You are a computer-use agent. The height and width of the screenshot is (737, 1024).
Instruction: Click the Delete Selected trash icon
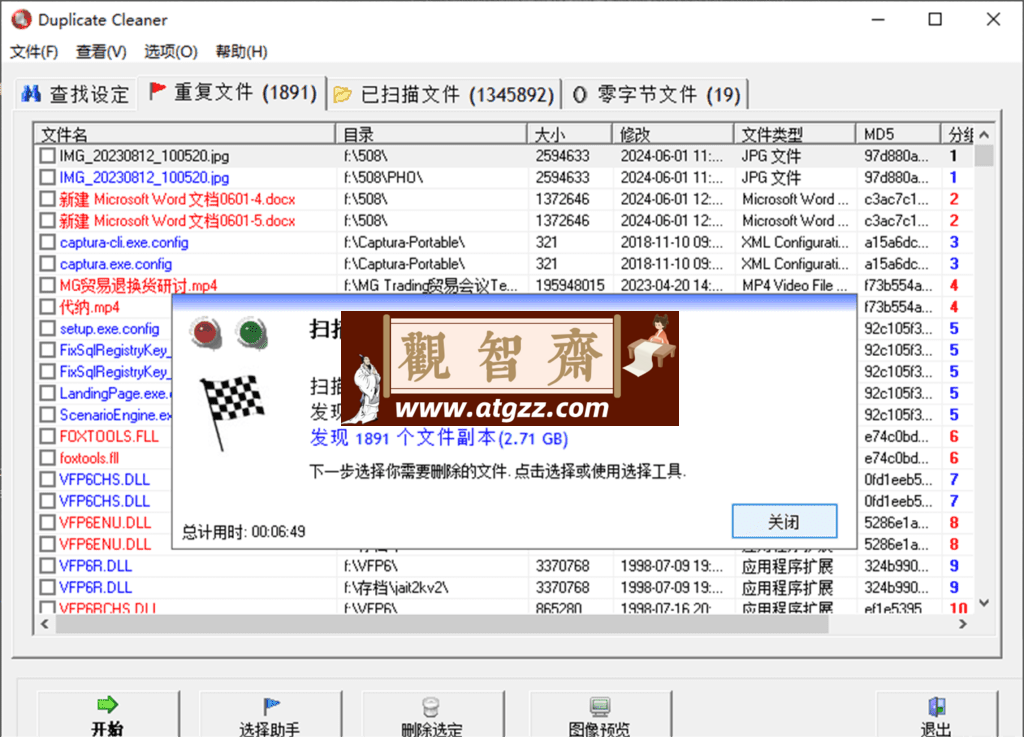coord(431,706)
